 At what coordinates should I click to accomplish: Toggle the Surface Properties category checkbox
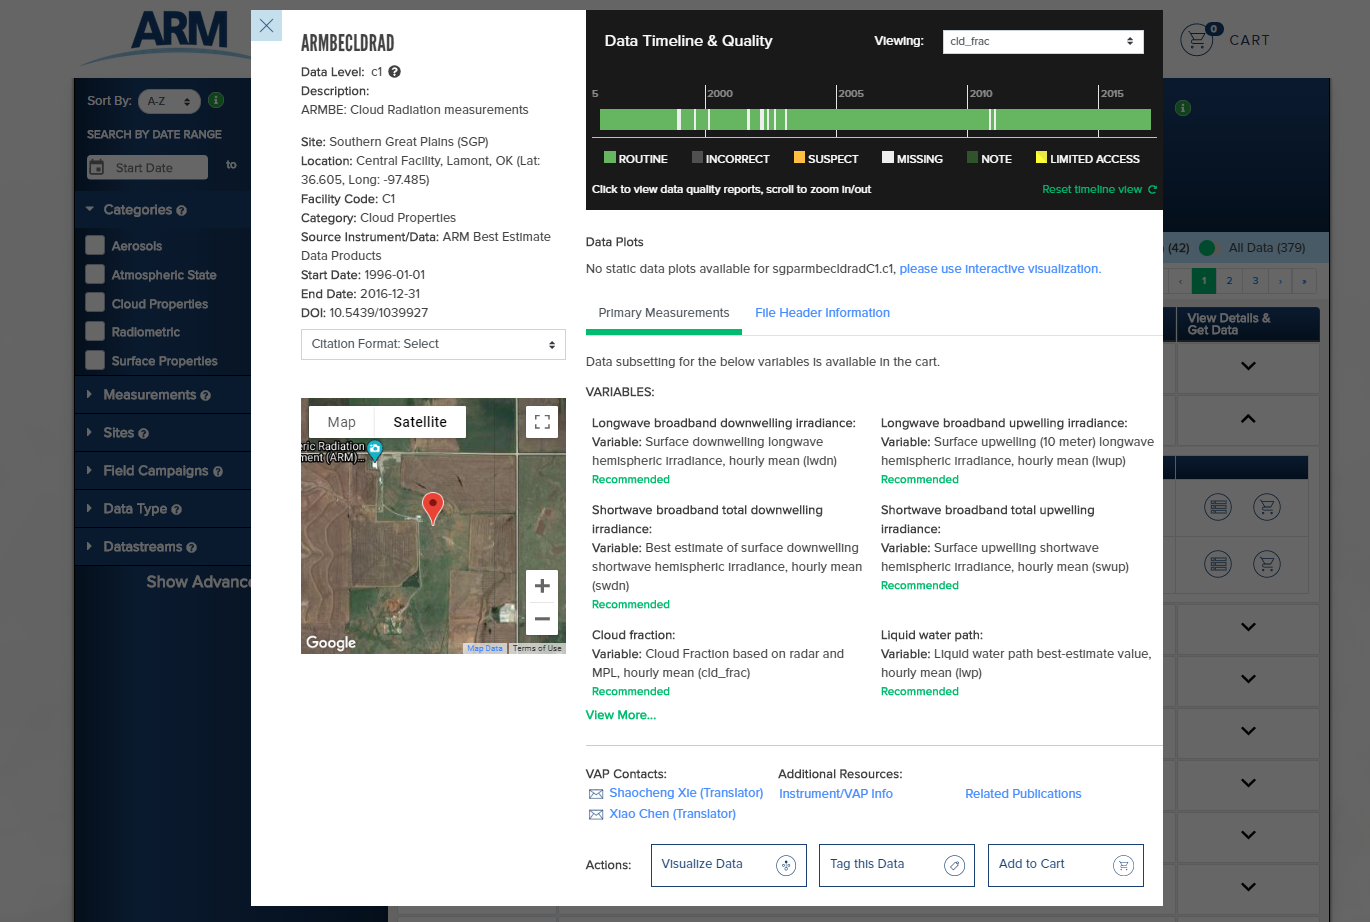click(x=95, y=360)
